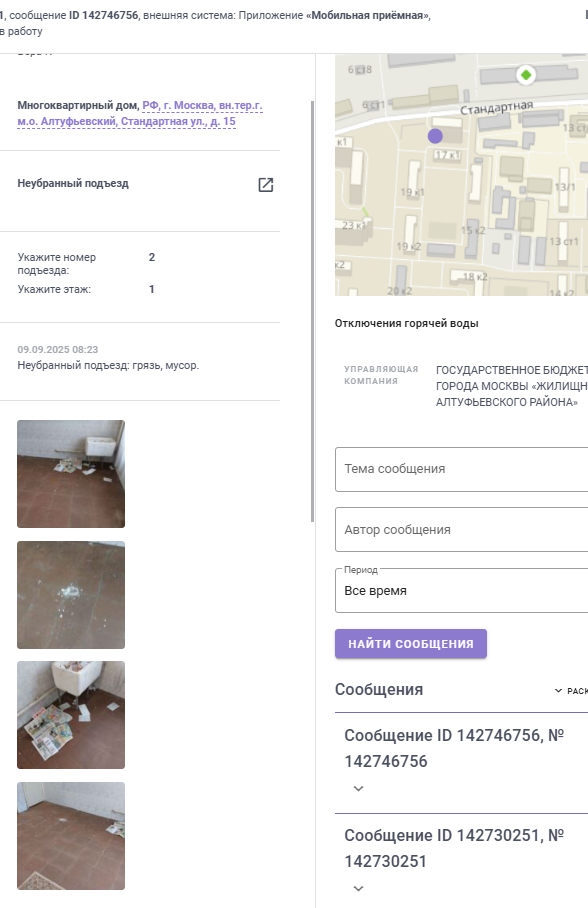
Task: Expand message ID 142730251 chevron
Action: click(359, 888)
